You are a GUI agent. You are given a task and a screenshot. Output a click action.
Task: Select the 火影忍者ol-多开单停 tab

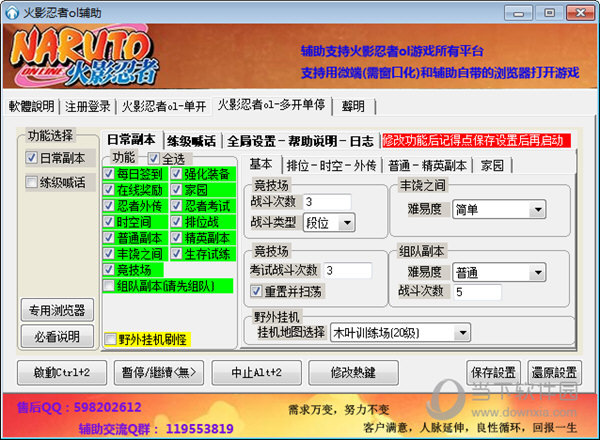click(271, 104)
